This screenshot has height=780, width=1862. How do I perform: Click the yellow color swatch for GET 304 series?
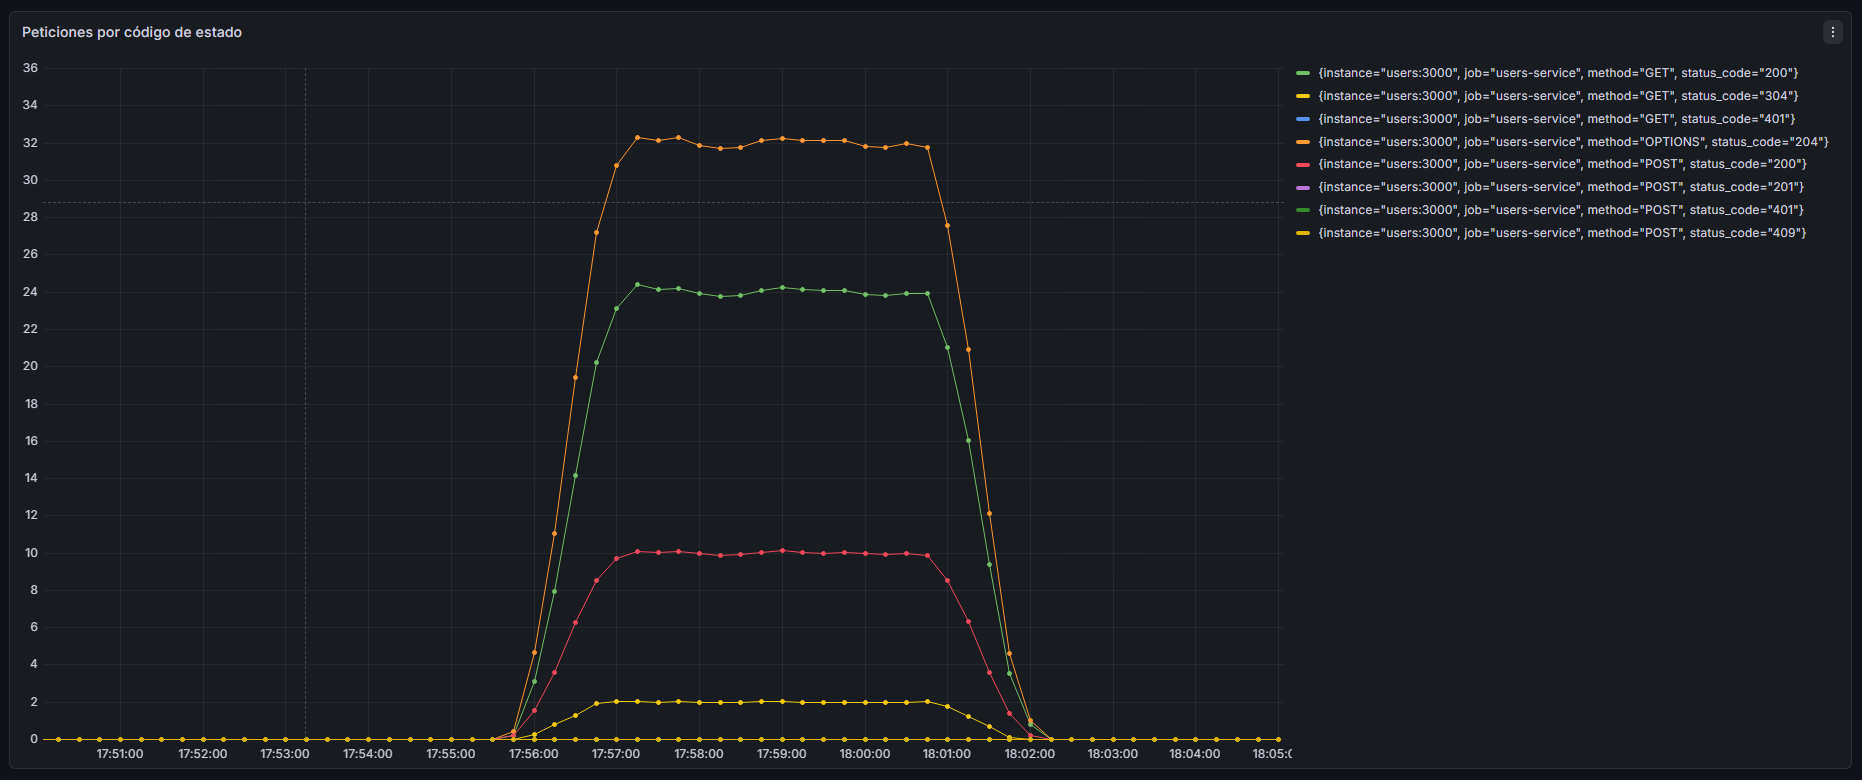click(x=1302, y=96)
